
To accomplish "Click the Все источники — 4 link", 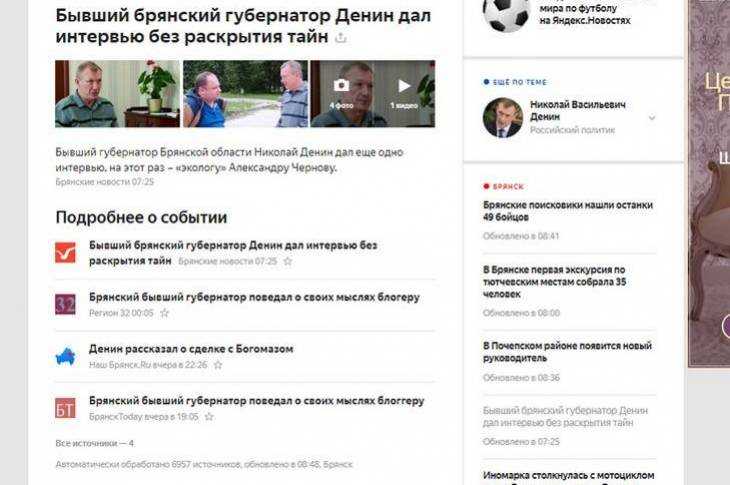I will coord(95,444).
